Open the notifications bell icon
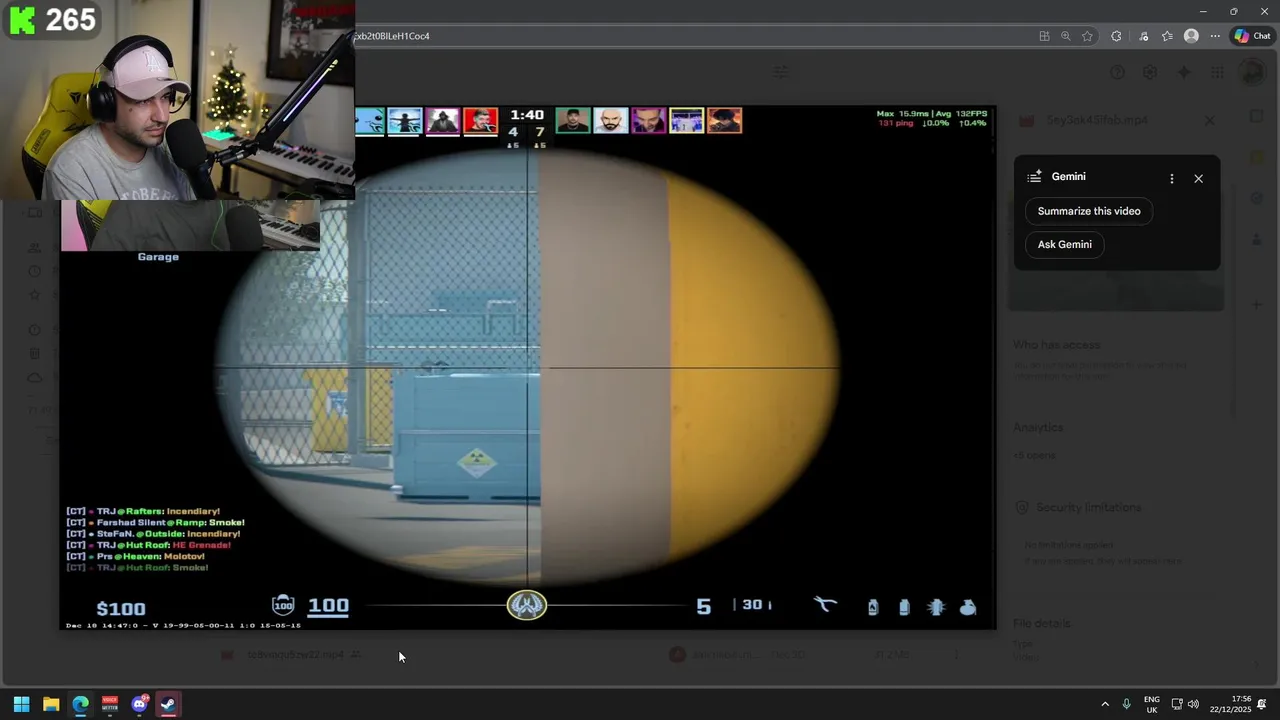This screenshot has width=1280, height=720. 1263,704
